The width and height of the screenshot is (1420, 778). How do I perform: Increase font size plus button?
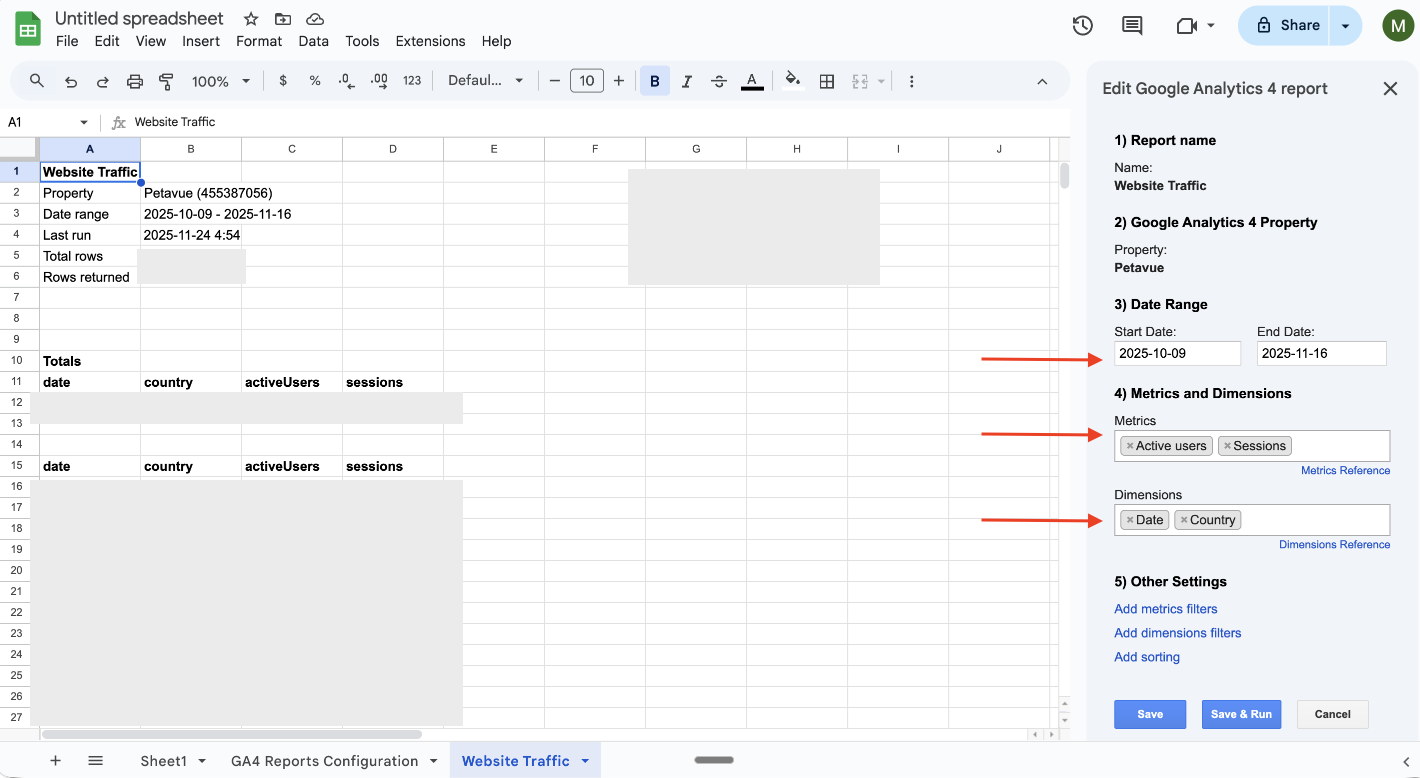(x=619, y=81)
